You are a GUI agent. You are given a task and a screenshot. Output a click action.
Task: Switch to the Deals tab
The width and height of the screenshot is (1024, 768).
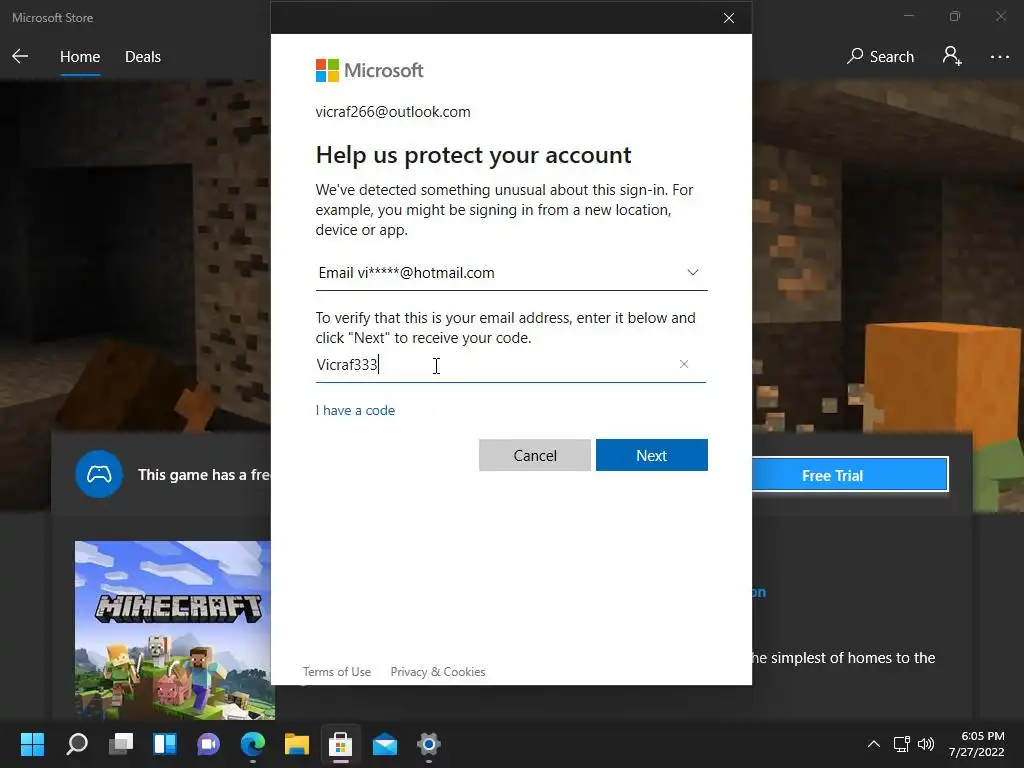(143, 57)
